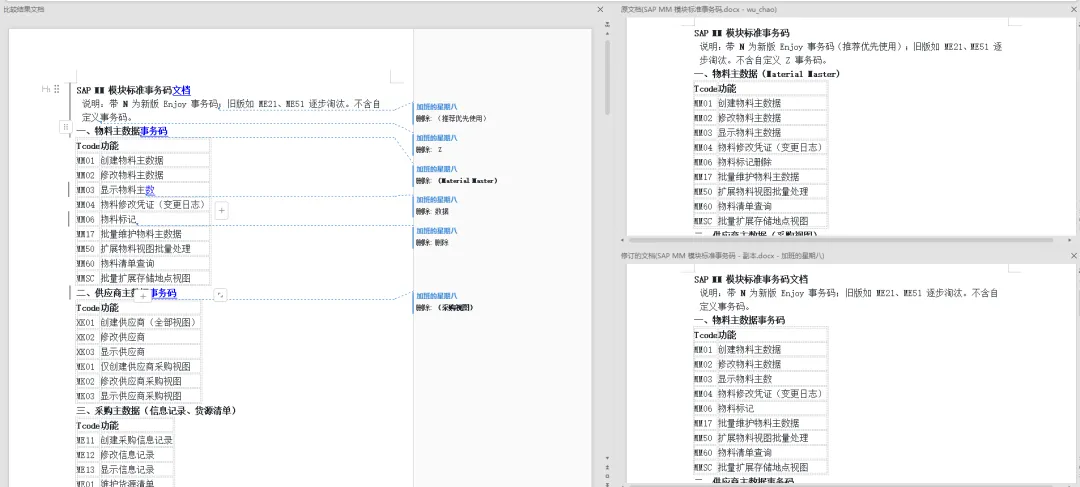1080x487 pixels.
Task: Click the title SAP MM 模块标准事务码 in original pane
Action: tap(741, 32)
